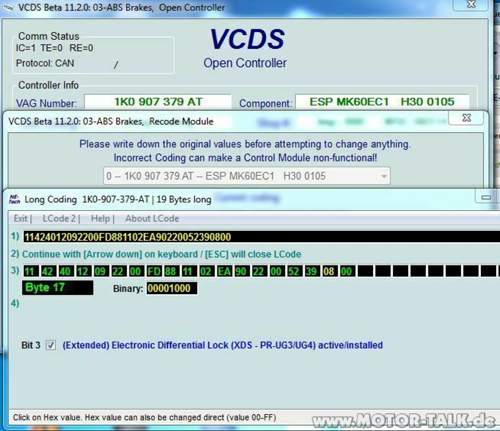Image resolution: width=500 pixels, height=431 pixels.
Task: Select hex byte FD
Action: coord(153,271)
